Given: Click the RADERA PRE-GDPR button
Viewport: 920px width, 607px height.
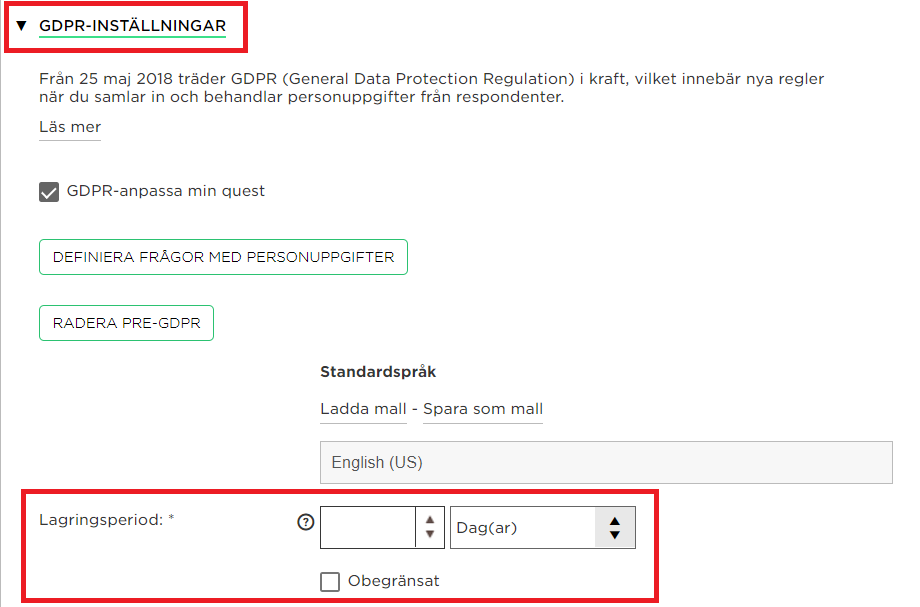Looking at the screenshot, I should click(126, 323).
